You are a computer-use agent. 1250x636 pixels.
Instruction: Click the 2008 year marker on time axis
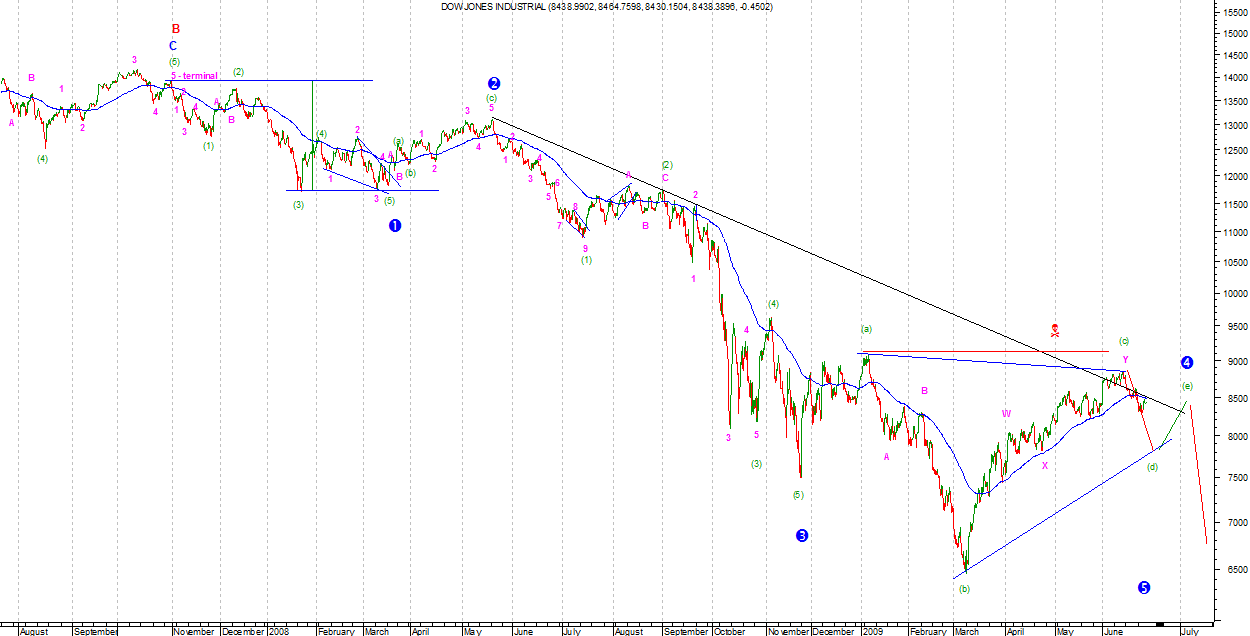point(281,631)
